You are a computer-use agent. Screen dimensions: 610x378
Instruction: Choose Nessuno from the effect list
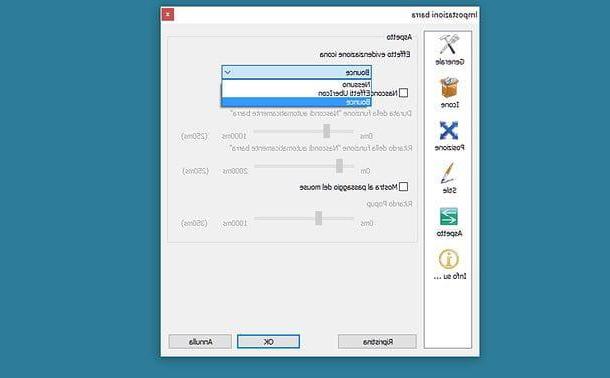tap(296, 84)
